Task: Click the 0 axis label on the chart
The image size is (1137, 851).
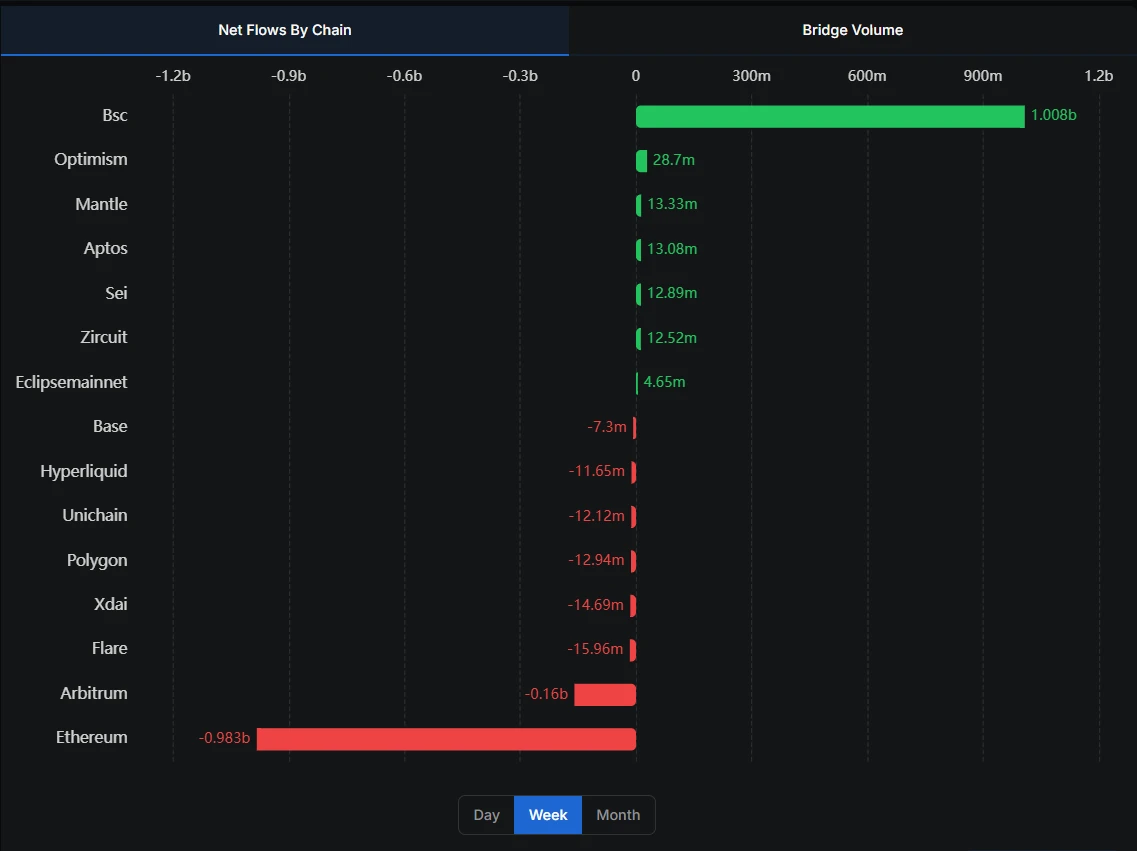Action: click(x=635, y=75)
